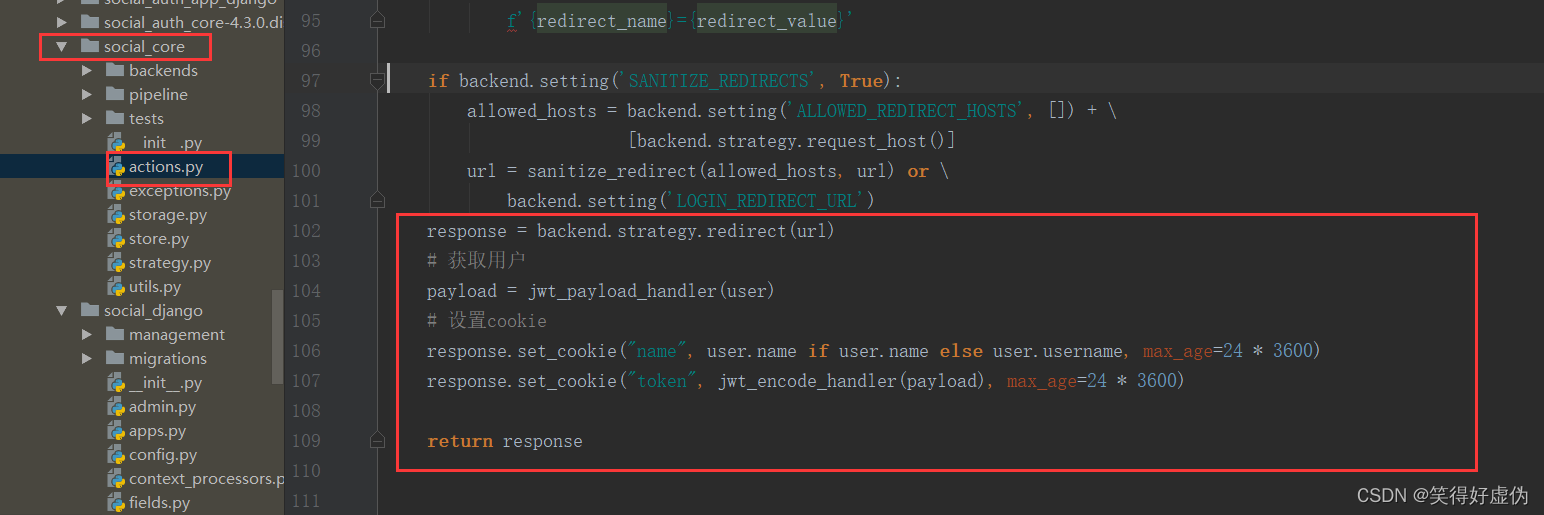This screenshot has height=515, width=1544.
Task: Click the storage.py file icon
Action: point(115,215)
